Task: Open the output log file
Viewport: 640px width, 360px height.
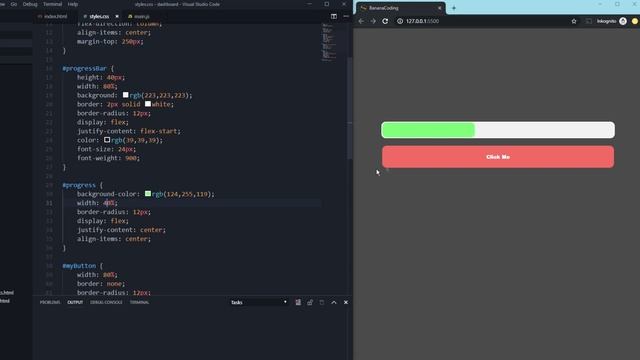Action: (322, 302)
